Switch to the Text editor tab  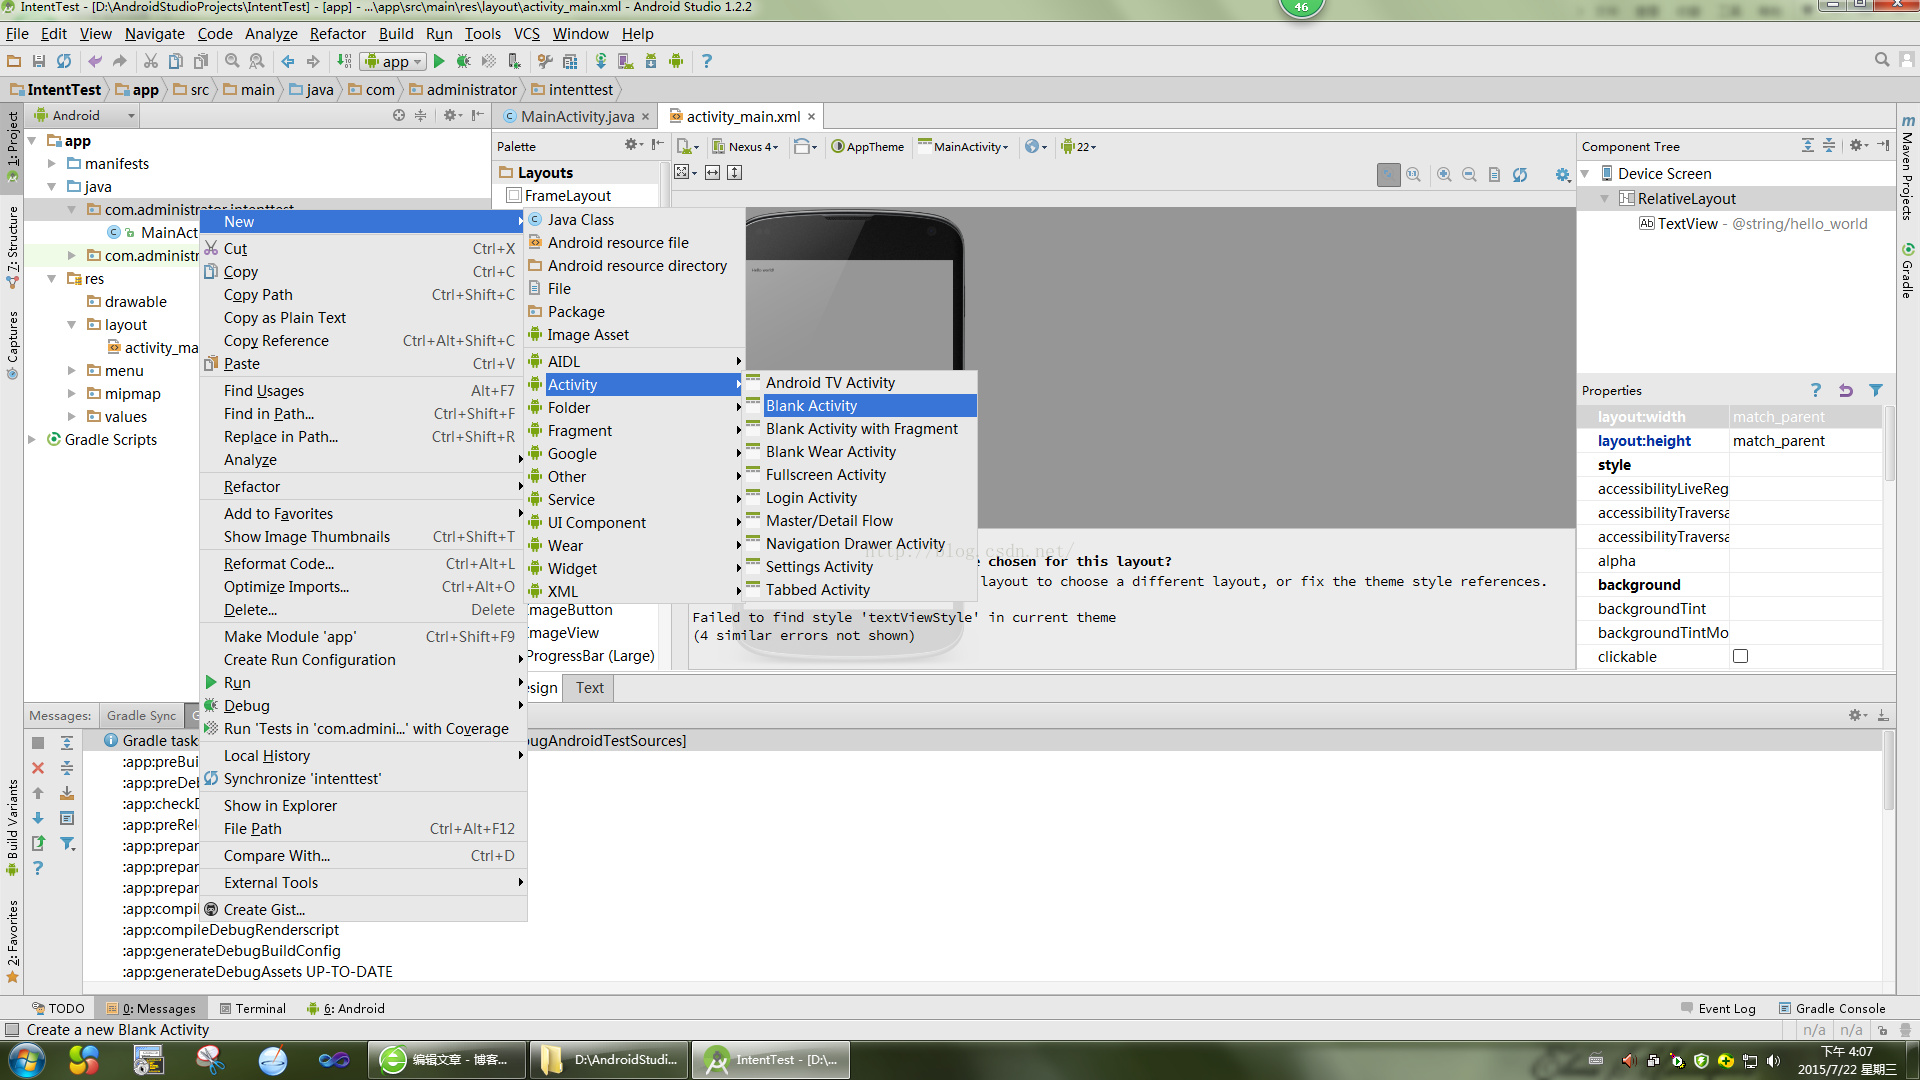[x=589, y=688]
